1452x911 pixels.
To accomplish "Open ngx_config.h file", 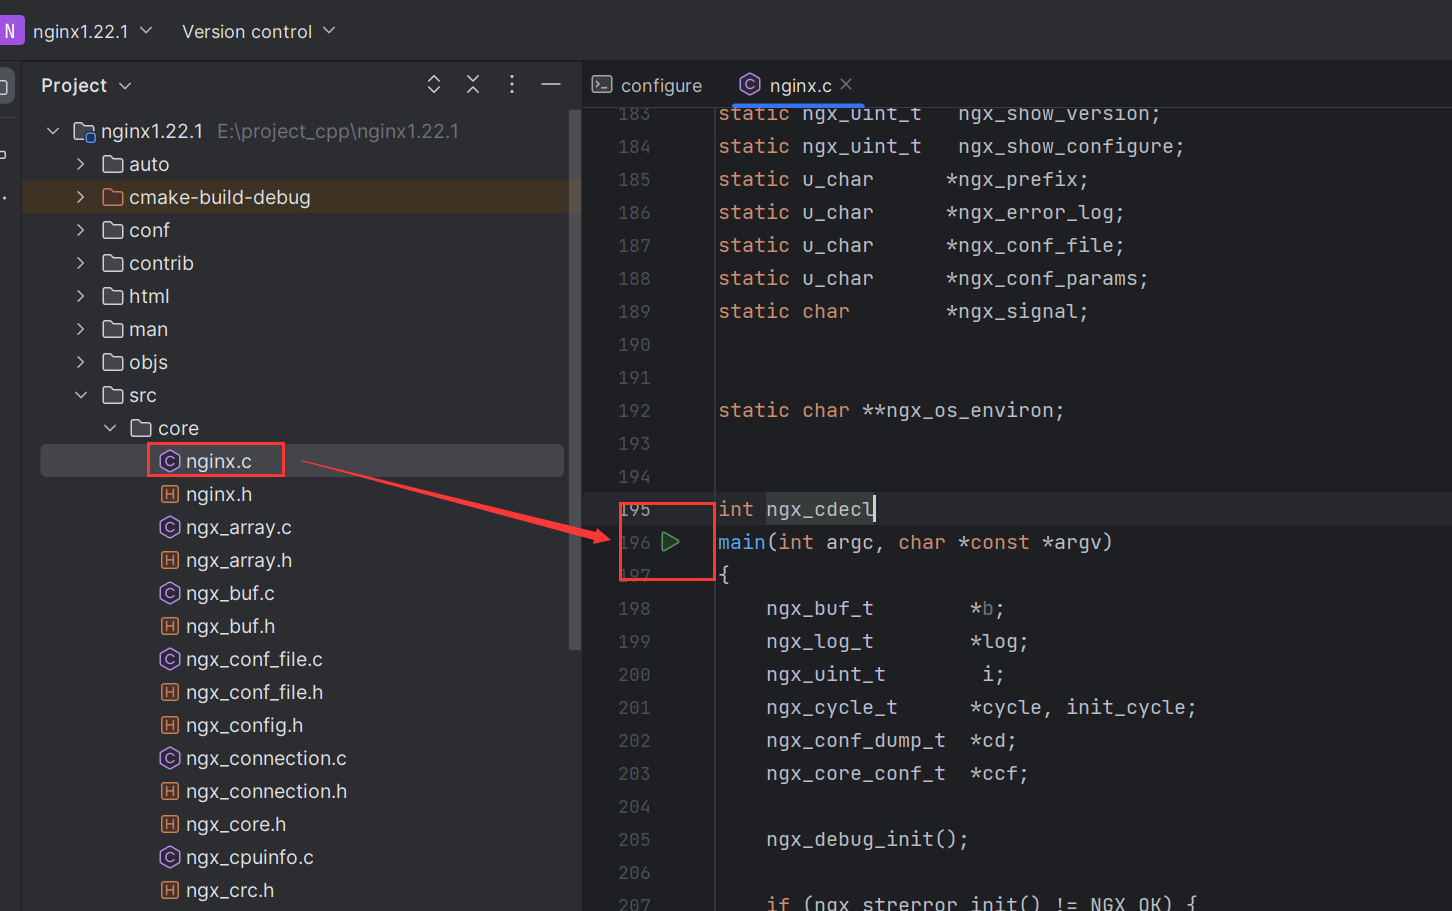I will 244,725.
